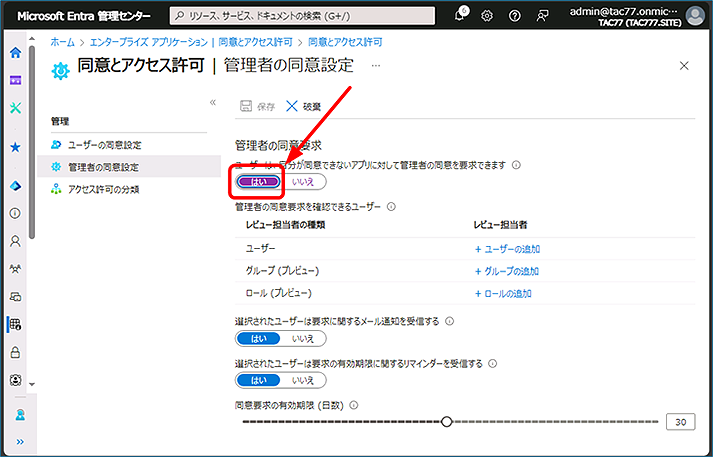Click the lock Protection icon in sidebar
Screen dimensions: 713x457
pos(15,352)
